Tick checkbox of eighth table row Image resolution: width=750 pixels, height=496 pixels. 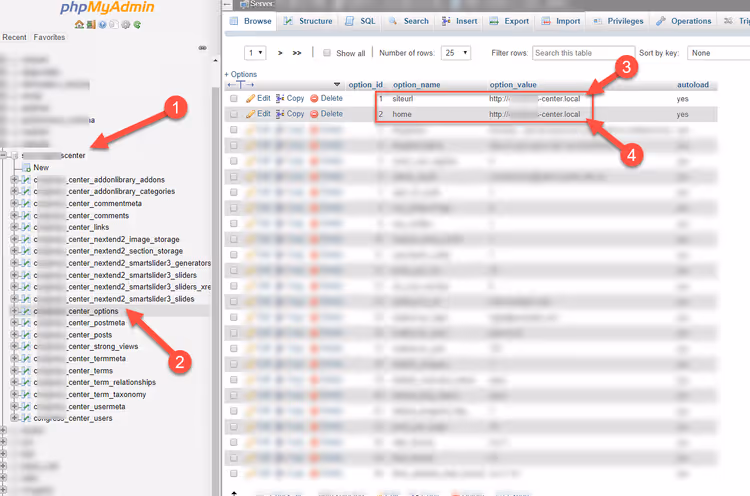click(x=233, y=208)
